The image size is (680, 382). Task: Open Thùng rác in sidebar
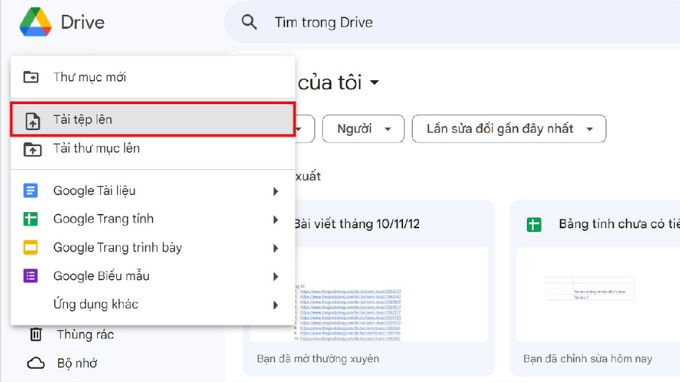[x=85, y=335]
